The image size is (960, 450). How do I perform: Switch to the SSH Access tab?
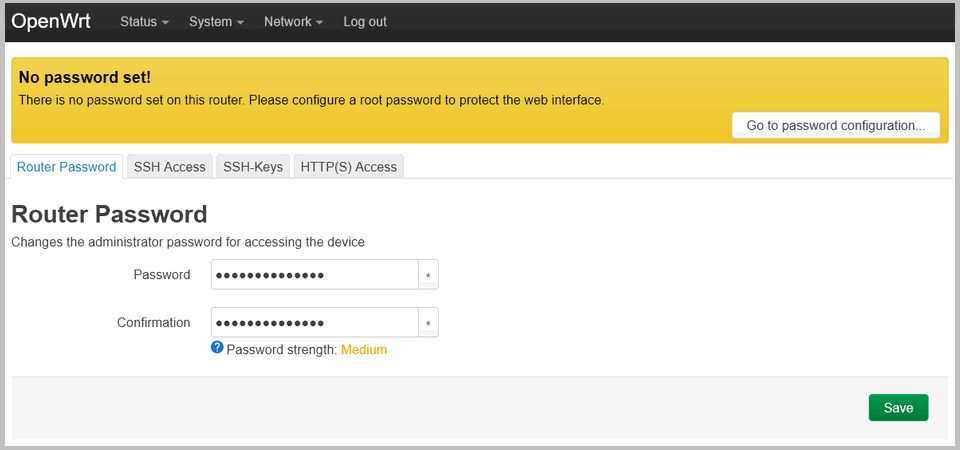(x=170, y=167)
